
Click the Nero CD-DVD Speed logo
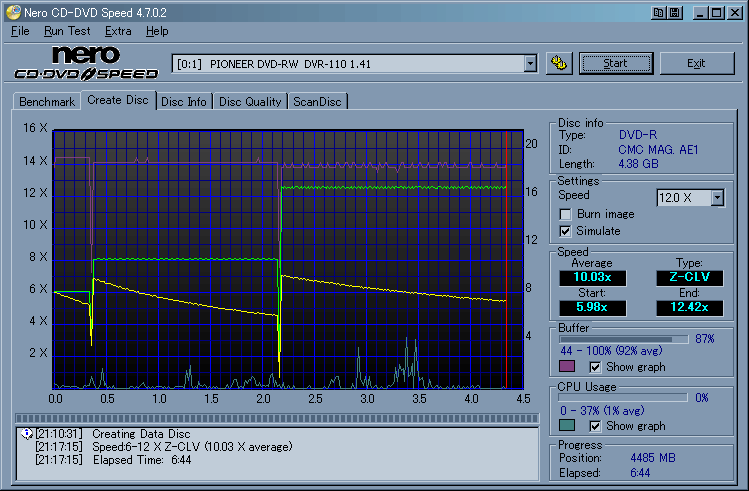[x=85, y=63]
